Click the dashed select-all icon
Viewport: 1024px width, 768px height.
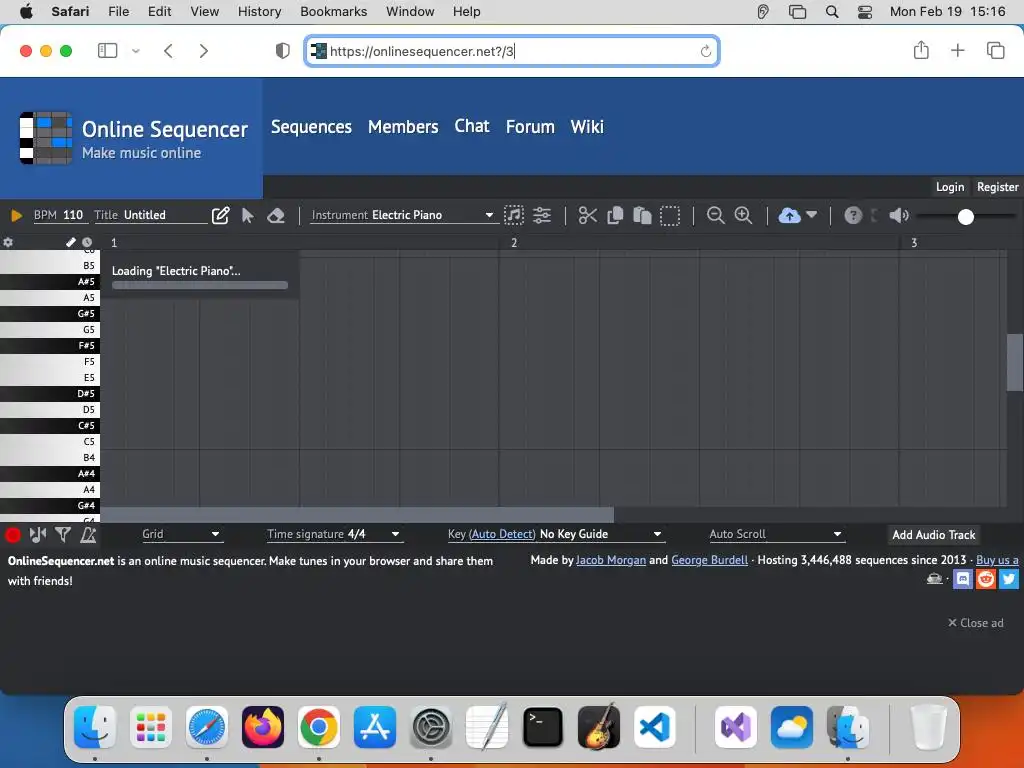pyautogui.click(x=670, y=216)
